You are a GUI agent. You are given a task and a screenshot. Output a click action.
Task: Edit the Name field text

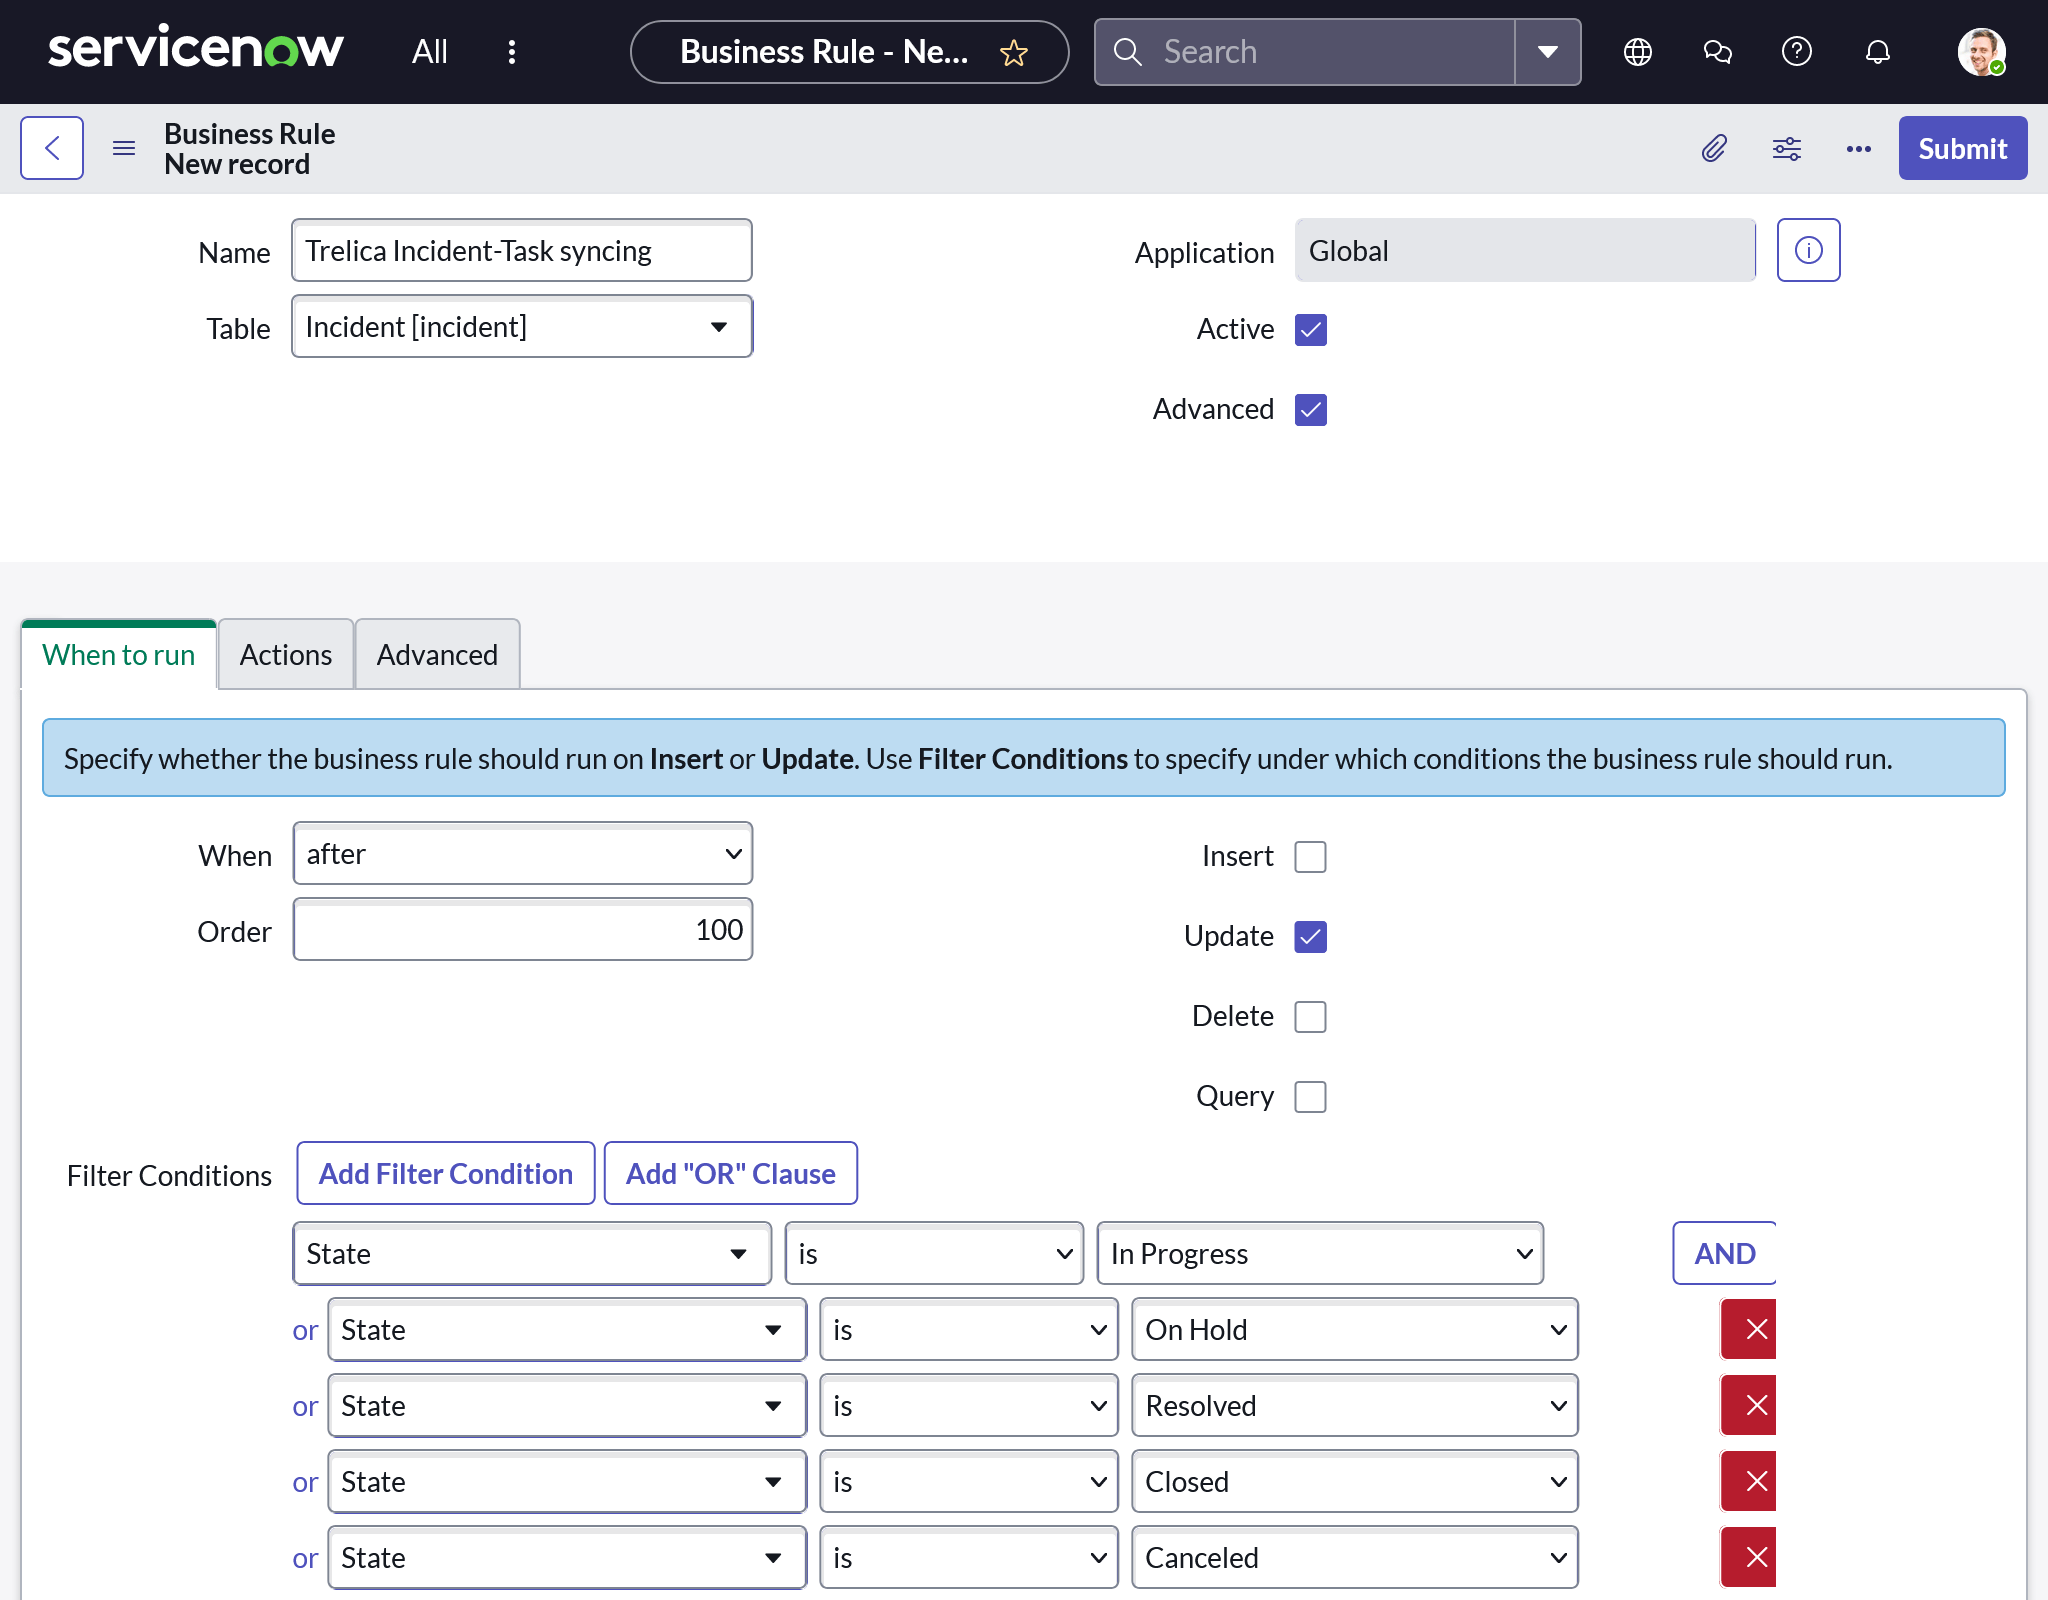pos(522,250)
